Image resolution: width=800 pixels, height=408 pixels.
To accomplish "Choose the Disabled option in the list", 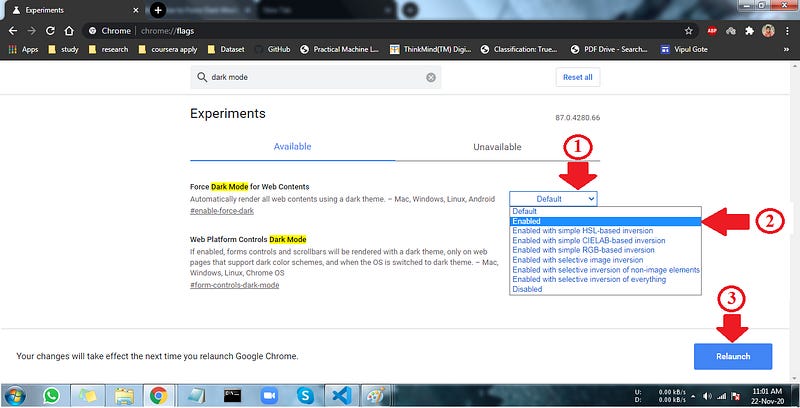I will pos(605,289).
